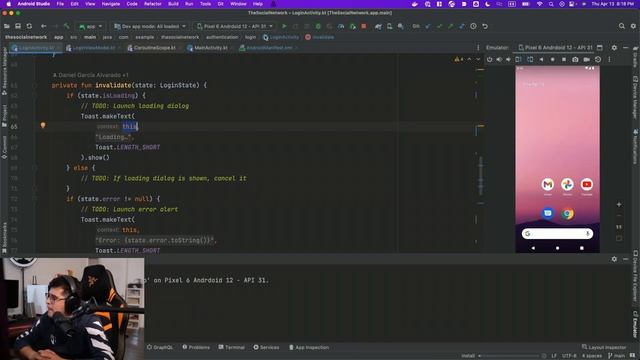Open the Navigate menu
640x360 pixels.
(111, 4)
